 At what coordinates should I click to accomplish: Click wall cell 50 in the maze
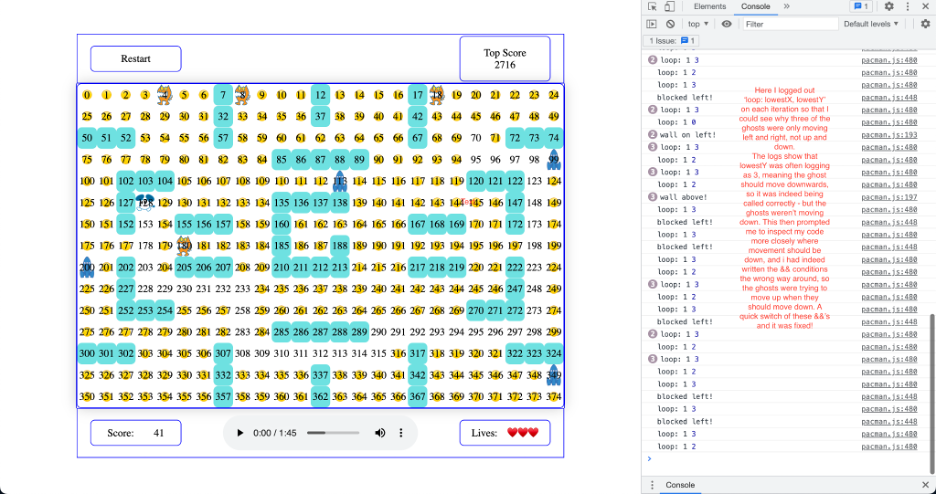click(x=87, y=138)
